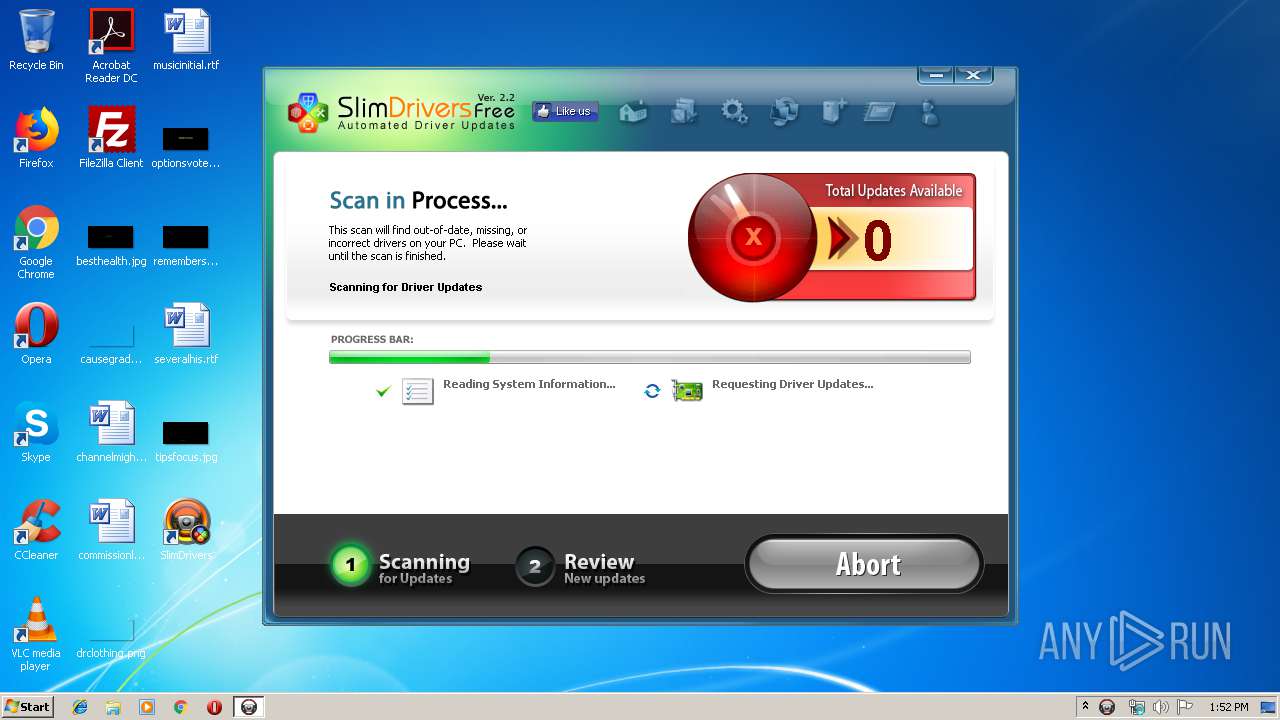Click the 'Scanning for Driver Updates' status text

405,287
